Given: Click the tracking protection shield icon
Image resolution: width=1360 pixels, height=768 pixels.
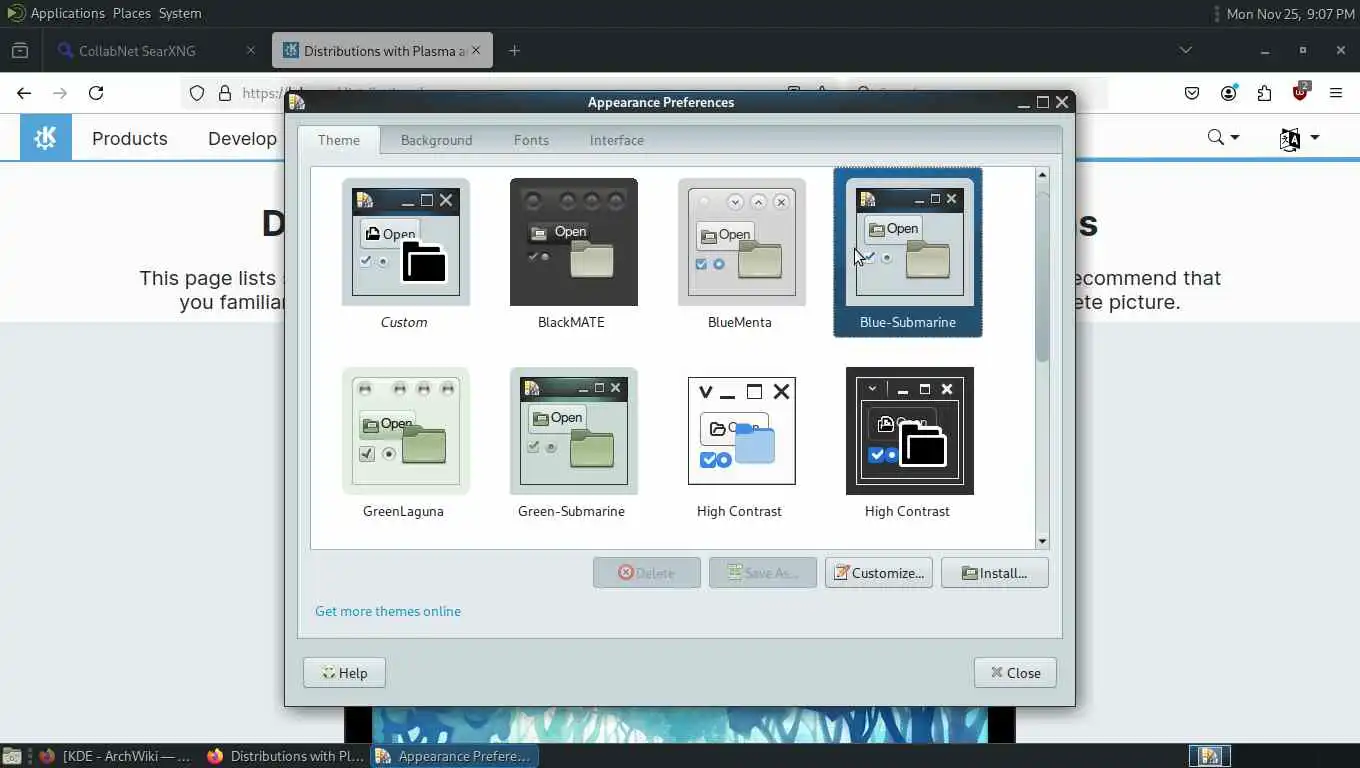Looking at the screenshot, I should click(x=197, y=93).
